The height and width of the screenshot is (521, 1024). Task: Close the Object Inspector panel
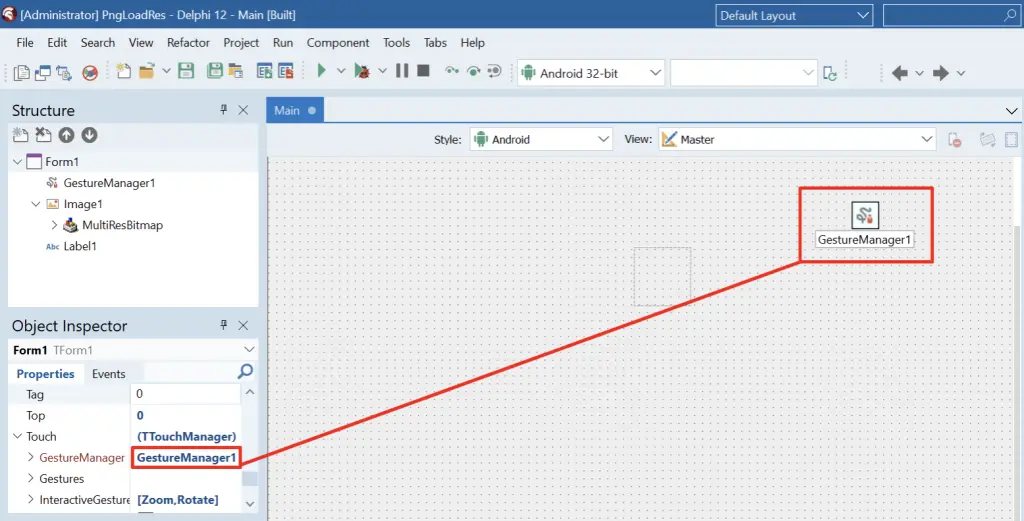point(243,325)
